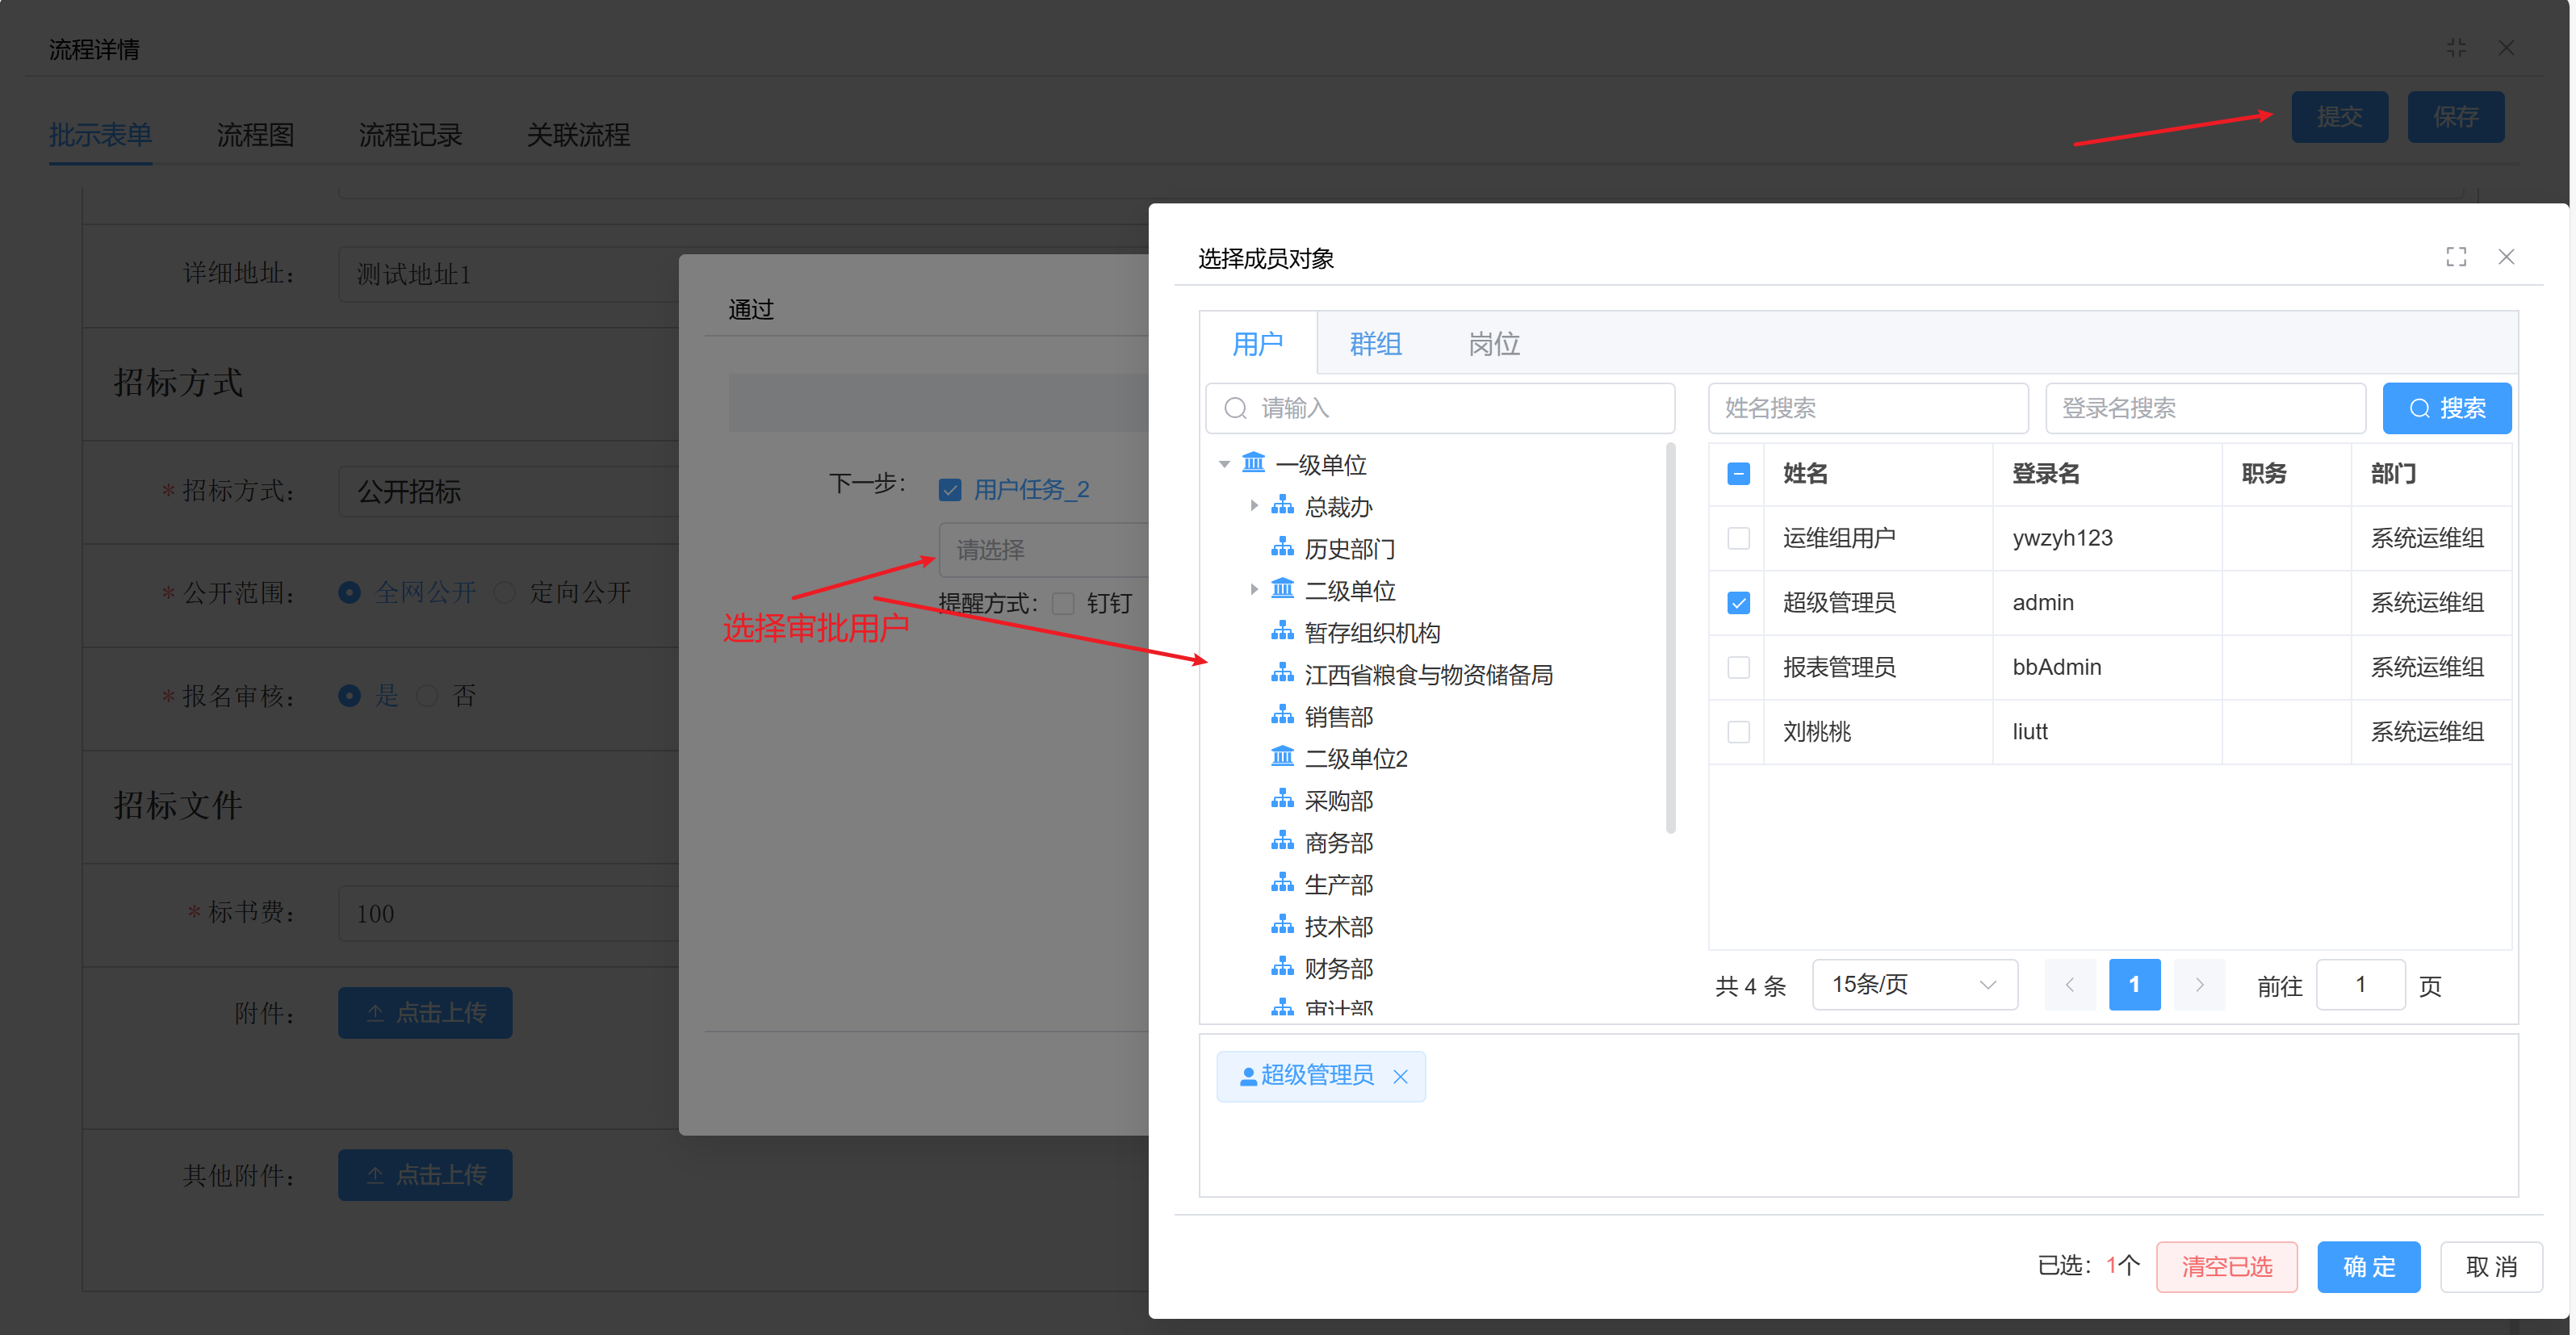Click the 其他附件 点击上传 button

click(425, 1175)
